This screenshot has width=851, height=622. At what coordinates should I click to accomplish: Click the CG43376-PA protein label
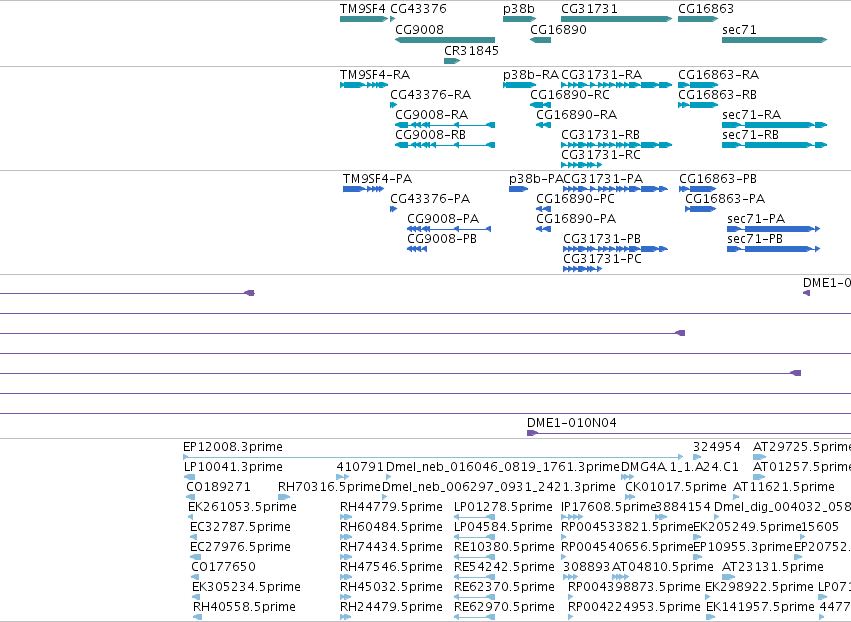[x=430, y=199]
